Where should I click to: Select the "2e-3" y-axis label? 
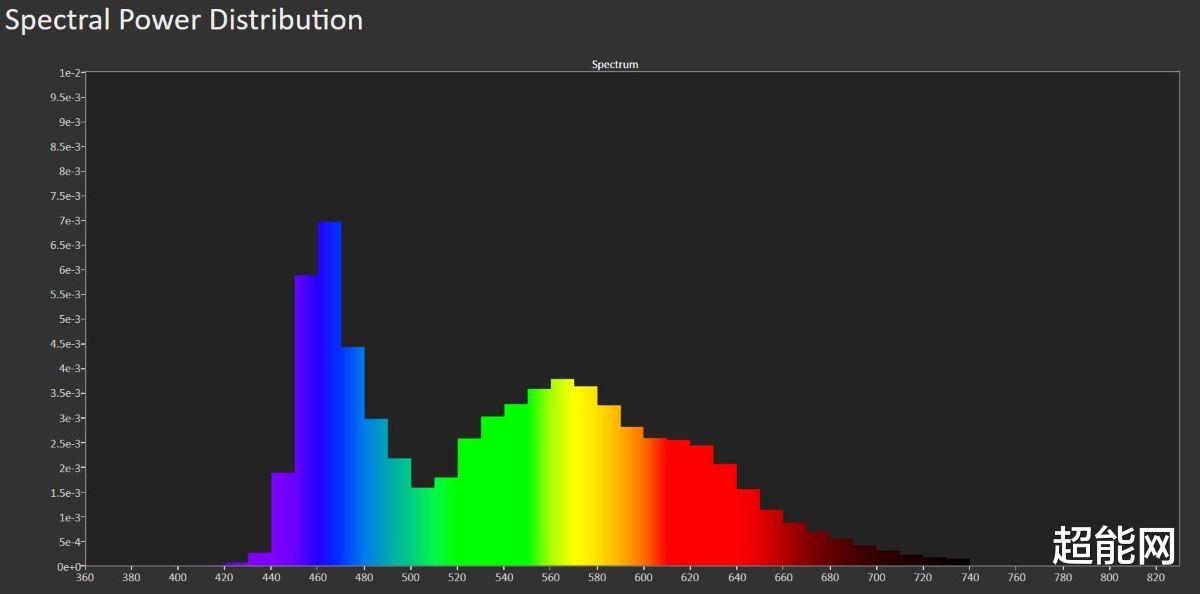point(69,468)
